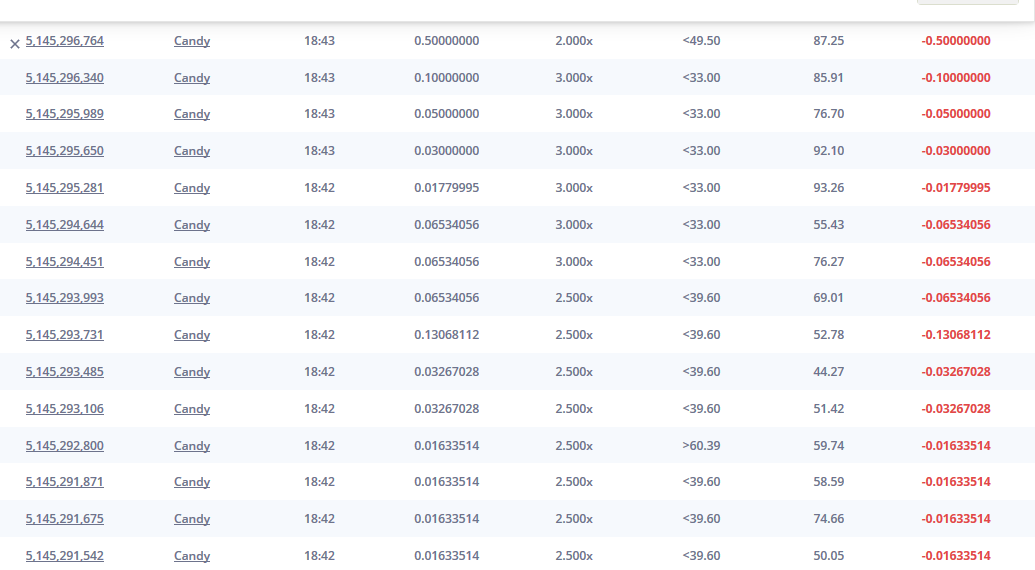The height and width of the screenshot is (570, 1035).
Task: Select roll result 76.27
Action: 828,262
